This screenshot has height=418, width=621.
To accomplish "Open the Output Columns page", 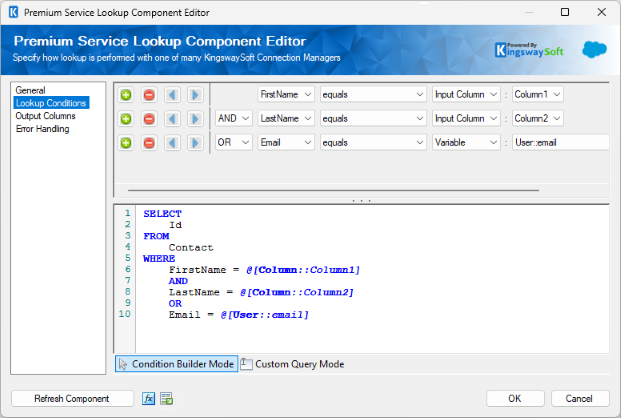I will point(46,116).
